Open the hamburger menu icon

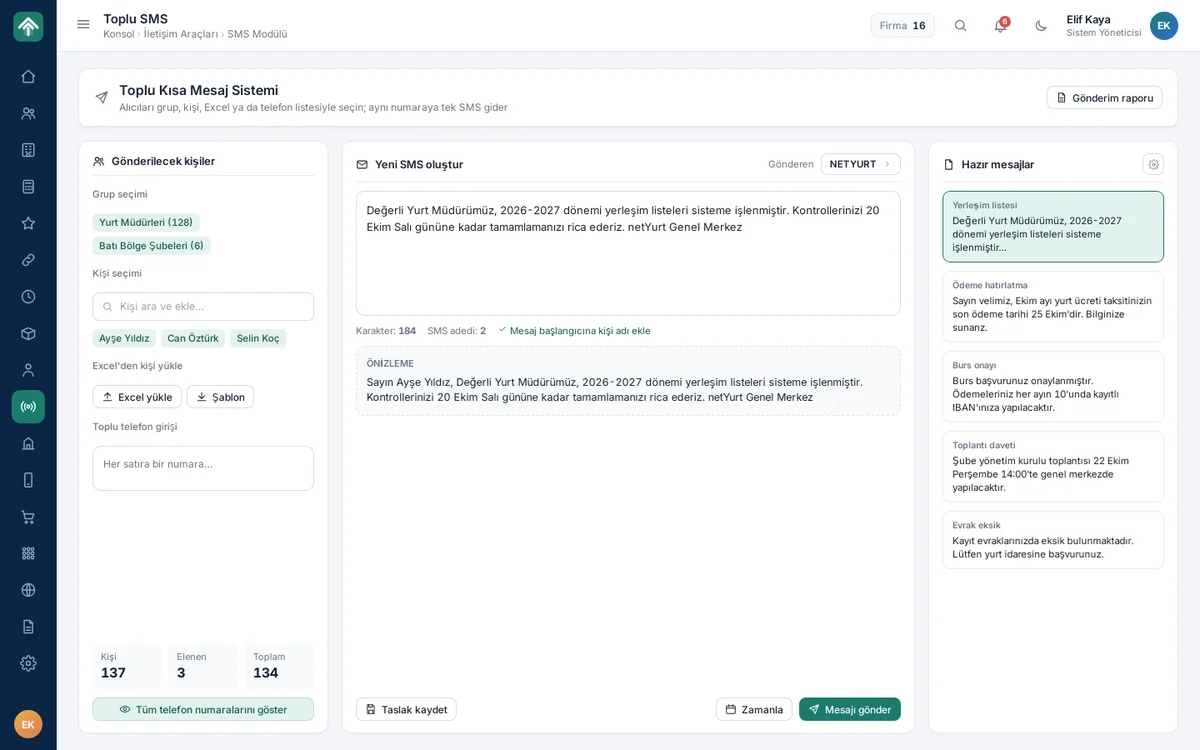(83, 25)
